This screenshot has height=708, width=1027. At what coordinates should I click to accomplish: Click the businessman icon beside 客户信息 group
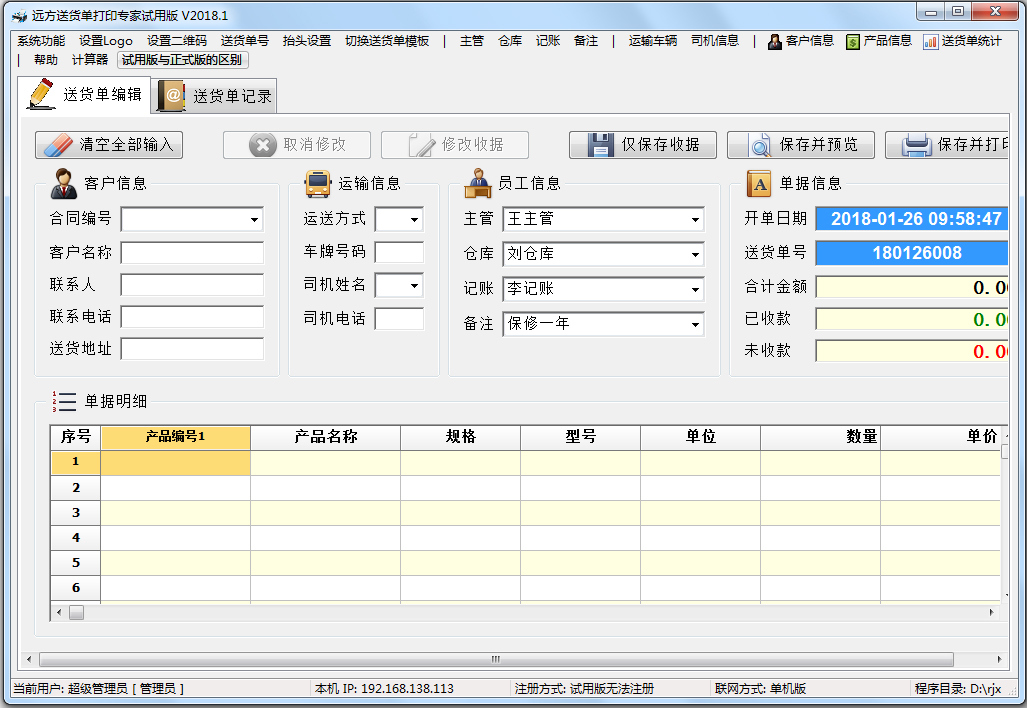pos(64,183)
